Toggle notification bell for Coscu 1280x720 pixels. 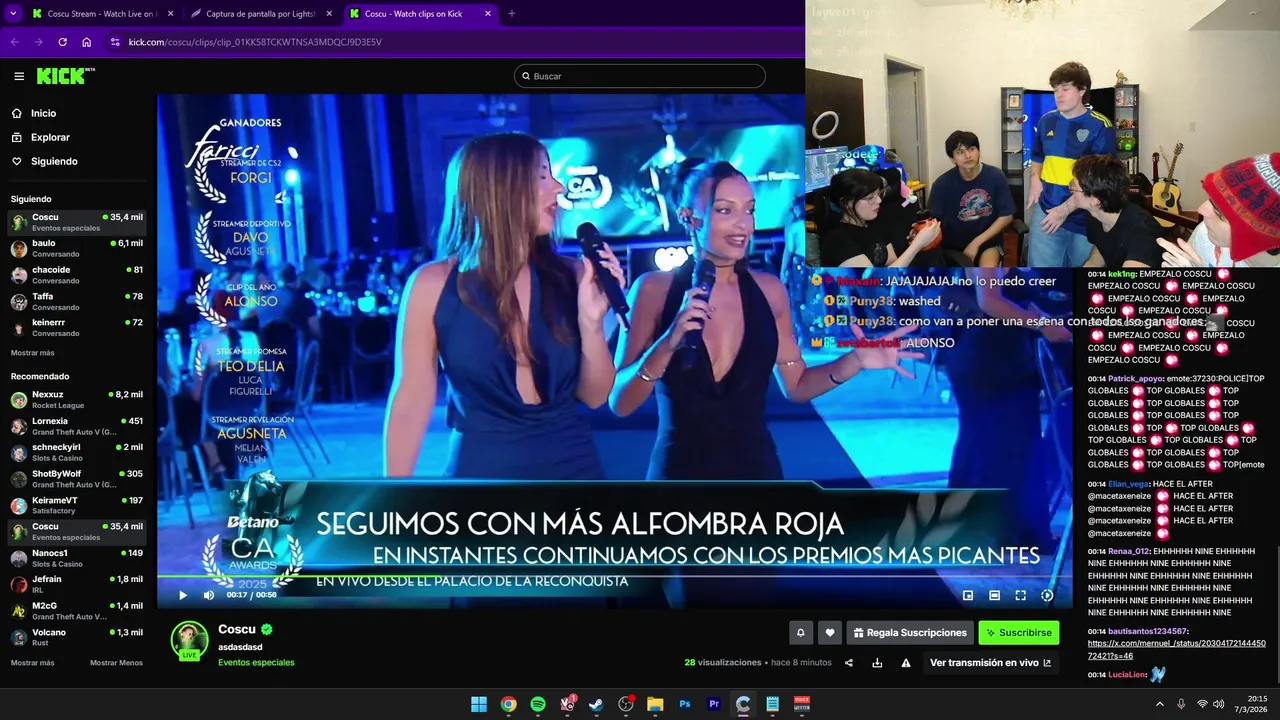[800, 632]
